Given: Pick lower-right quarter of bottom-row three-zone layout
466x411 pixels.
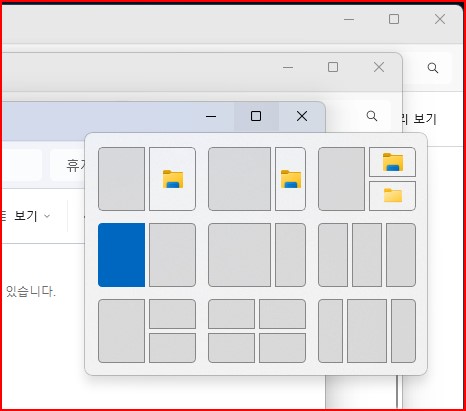Looking at the screenshot, I should coord(172,348).
